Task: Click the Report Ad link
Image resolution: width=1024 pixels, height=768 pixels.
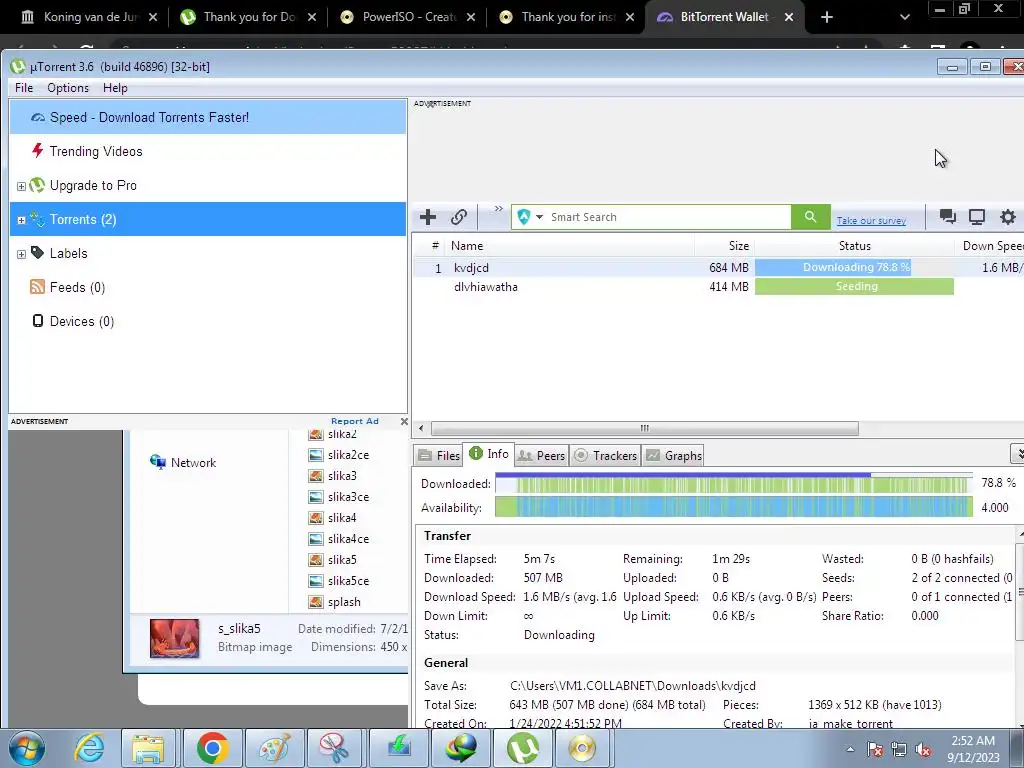Action: (355, 421)
